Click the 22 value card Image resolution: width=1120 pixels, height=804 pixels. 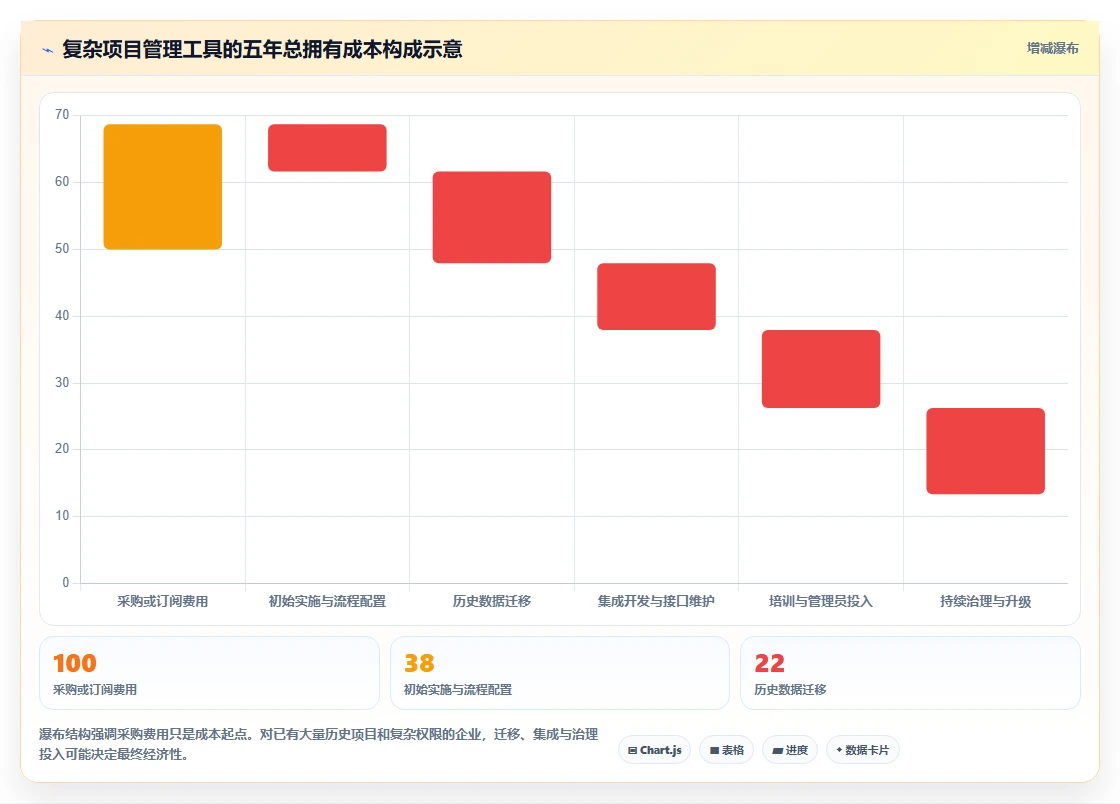pos(910,673)
